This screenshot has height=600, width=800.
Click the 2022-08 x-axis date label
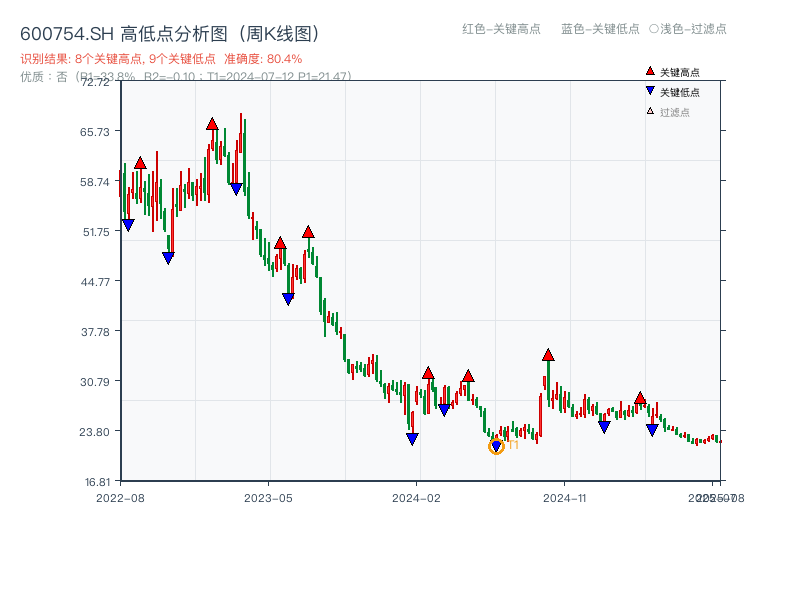(120, 498)
